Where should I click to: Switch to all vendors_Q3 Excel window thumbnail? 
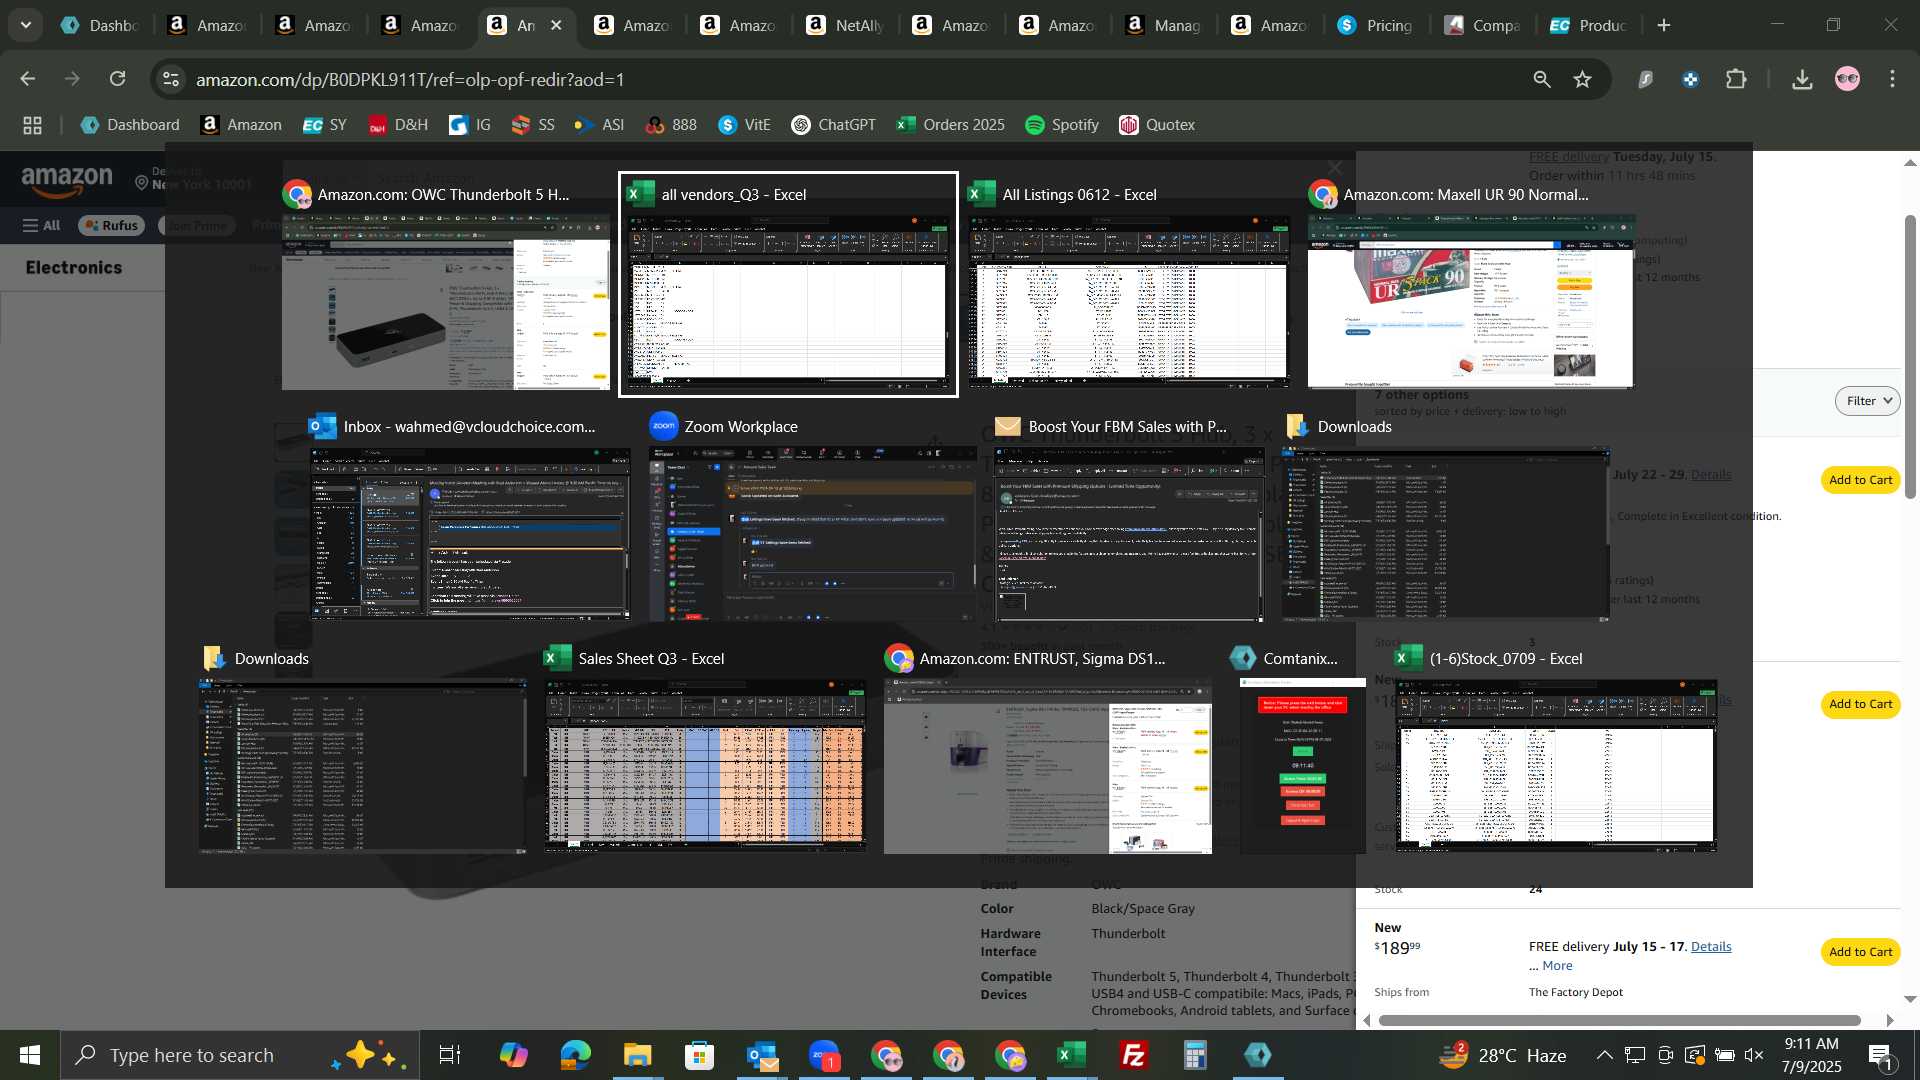(788, 285)
